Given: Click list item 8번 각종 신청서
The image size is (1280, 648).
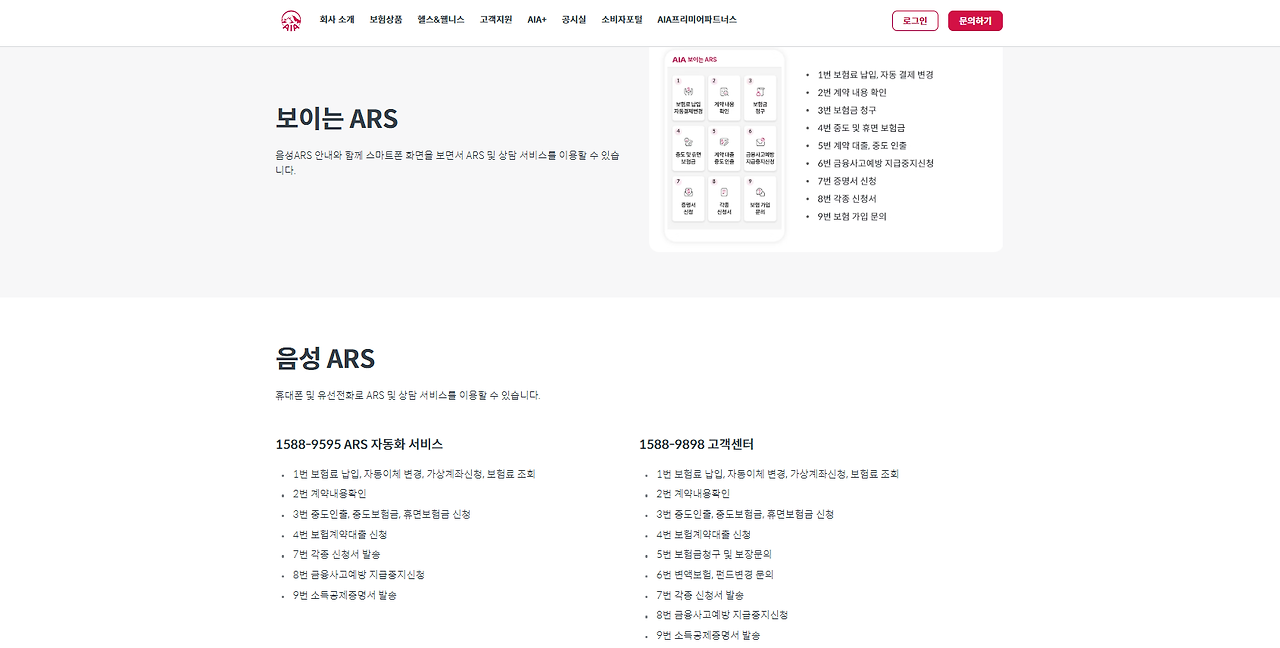Looking at the screenshot, I should pyautogui.click(x=847, y=198).
